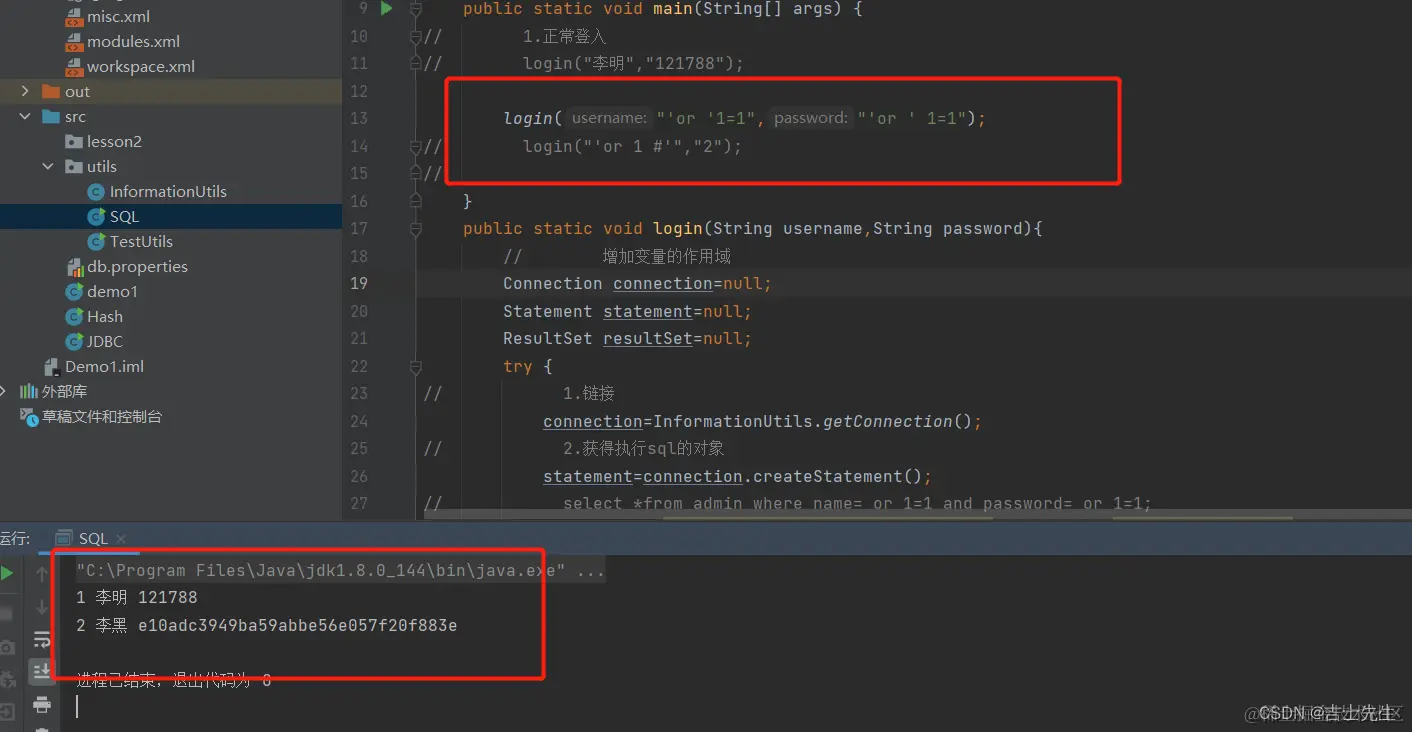This screenshot has width=1412, height=732.
Task: Select the SQL class in the tree
Action: pos(170,216)
